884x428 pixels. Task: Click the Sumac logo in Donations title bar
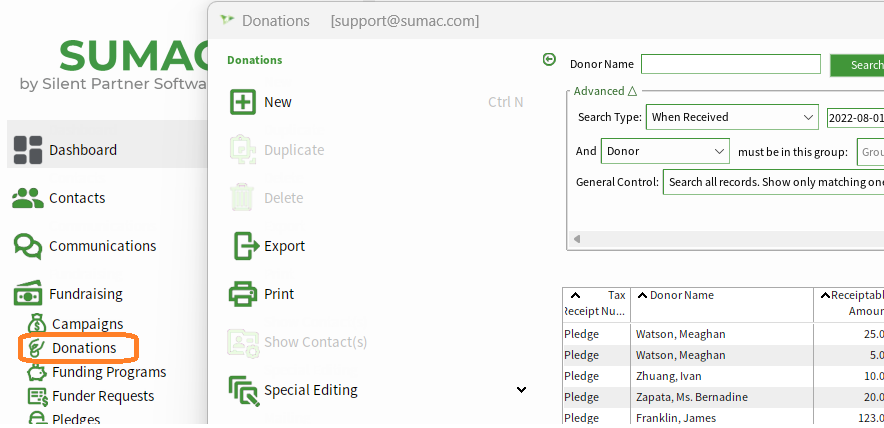[x=227, y=20]
